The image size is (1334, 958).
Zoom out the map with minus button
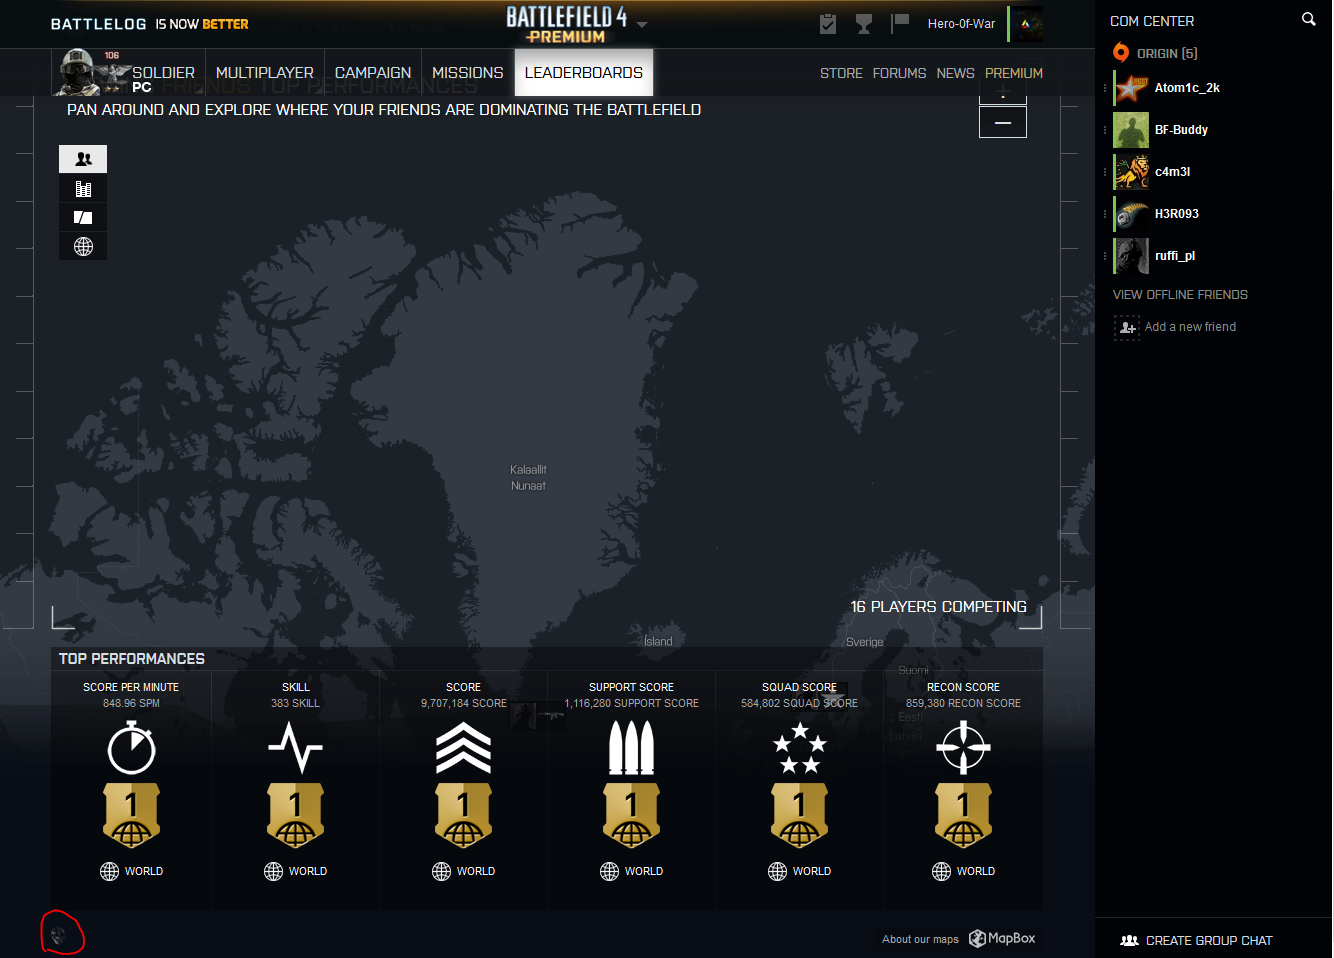1002,122
